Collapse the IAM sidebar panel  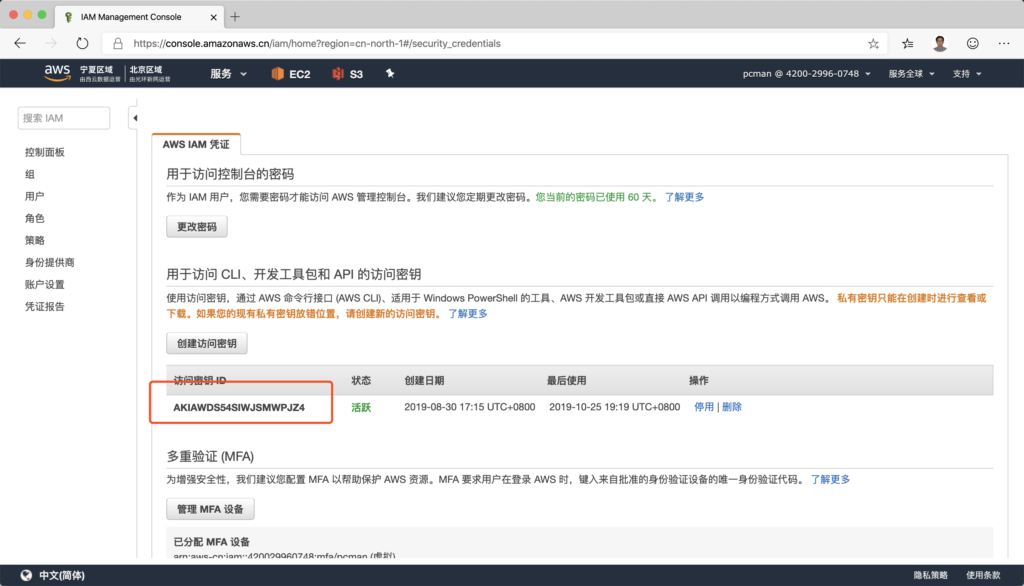tap(134, 119)
